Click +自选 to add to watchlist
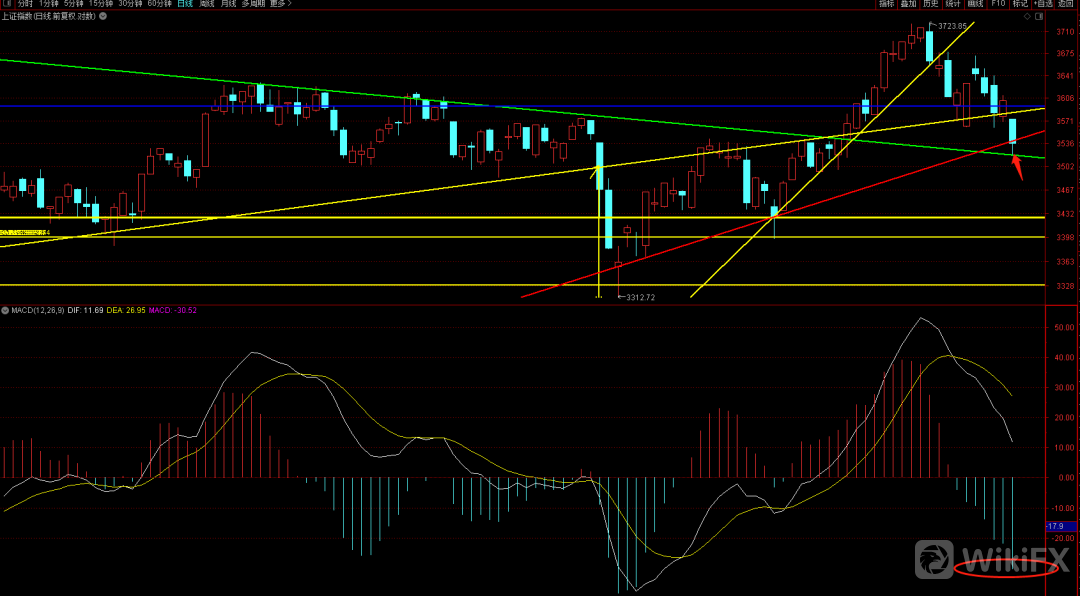1080x596 pixels. tap(1043, 4)
